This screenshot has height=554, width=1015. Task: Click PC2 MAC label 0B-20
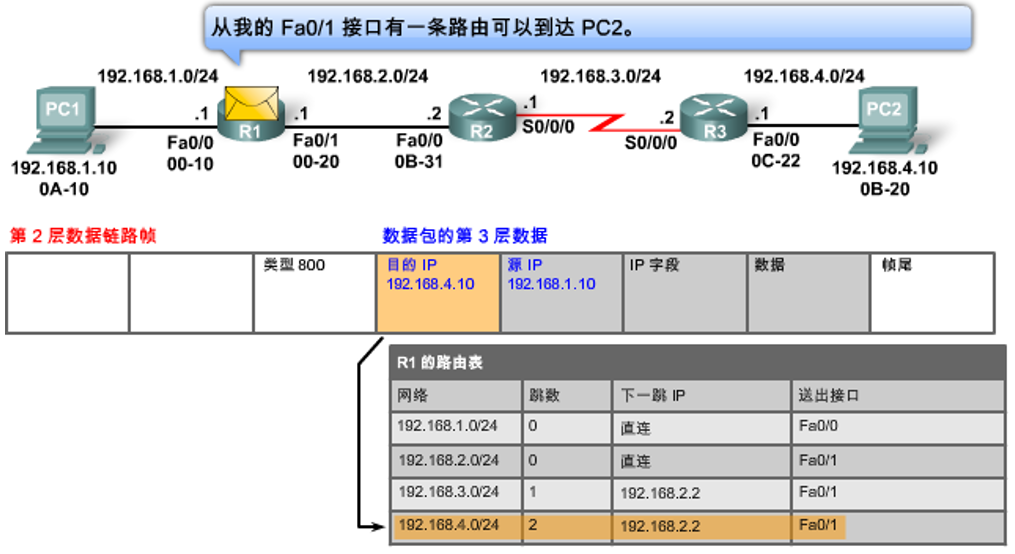tap(885, 190)
